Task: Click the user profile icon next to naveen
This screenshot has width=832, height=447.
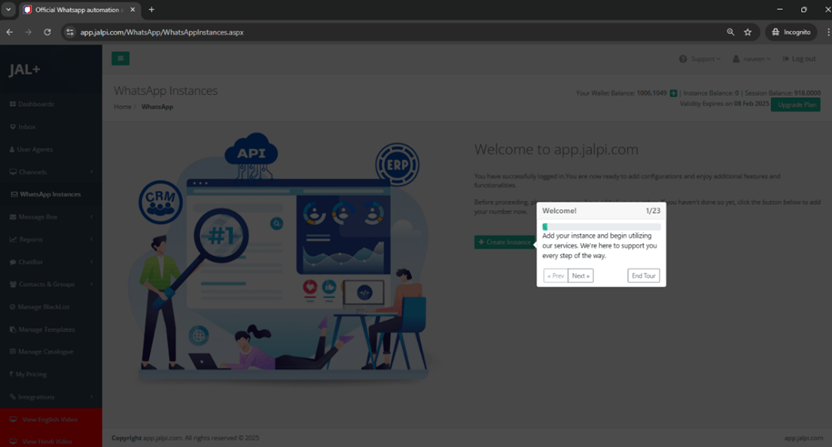Action: pos(736,59)
